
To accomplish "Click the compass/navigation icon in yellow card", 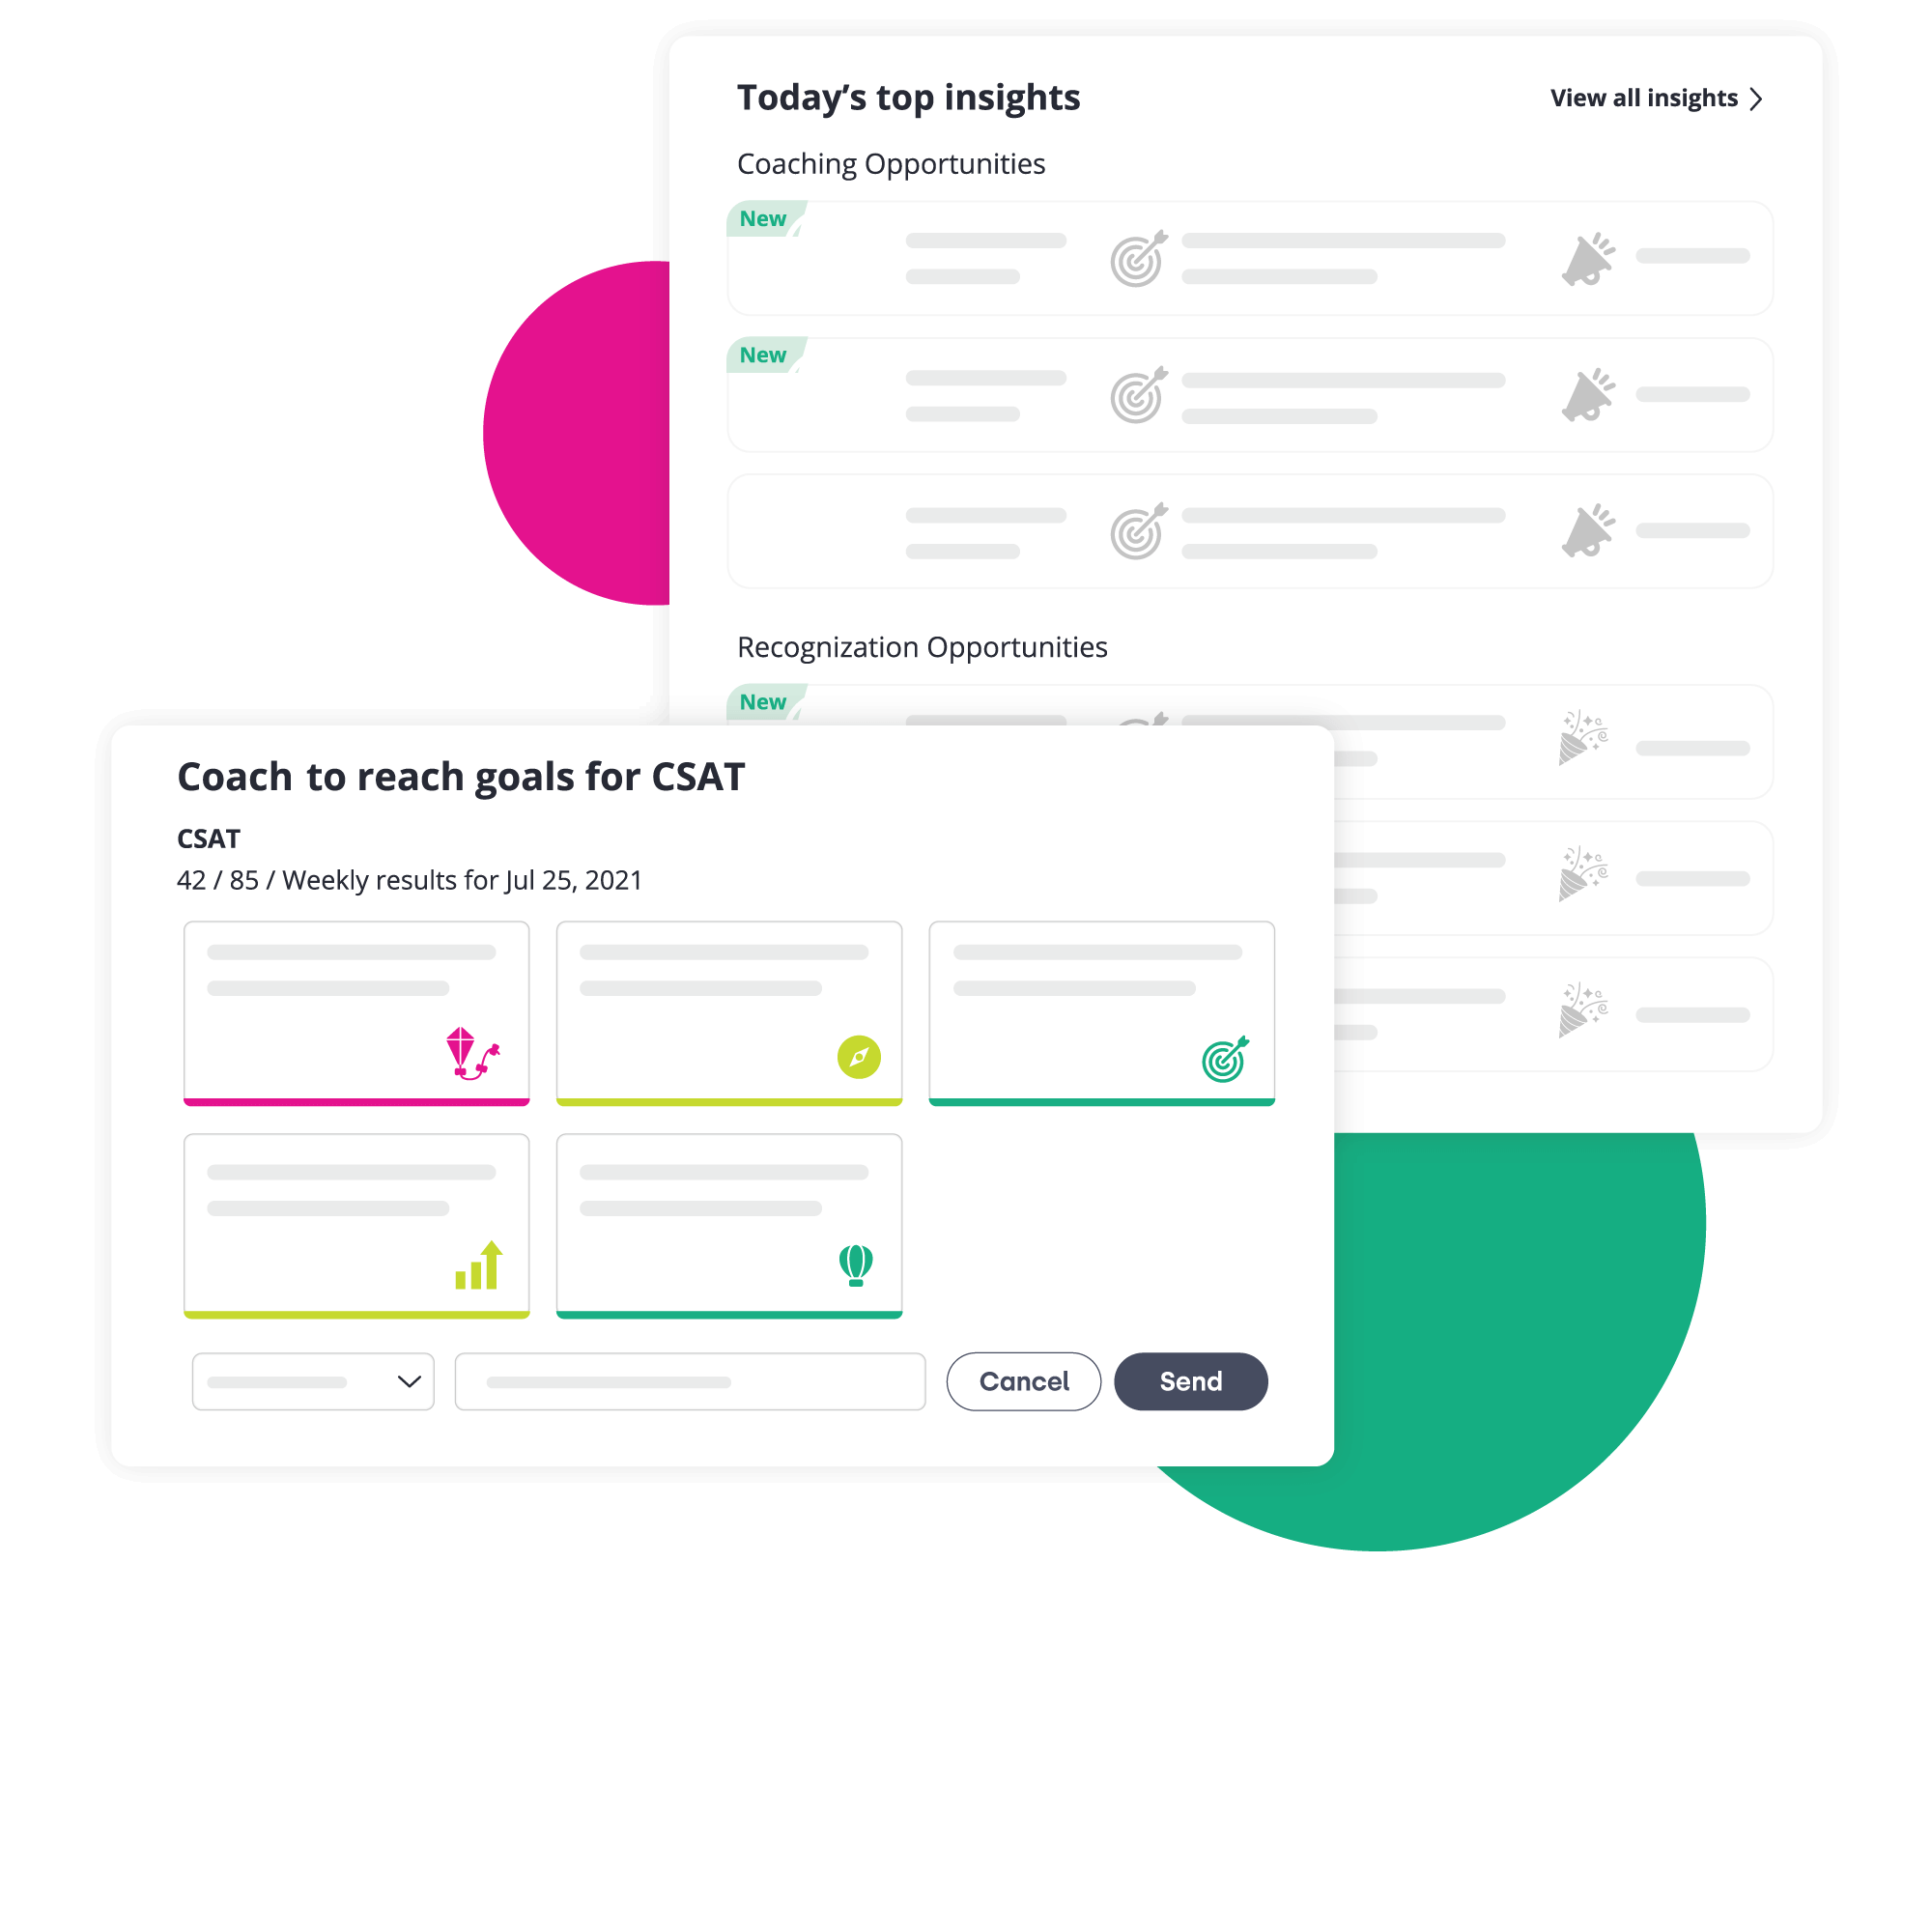I will pos(862,1056).
